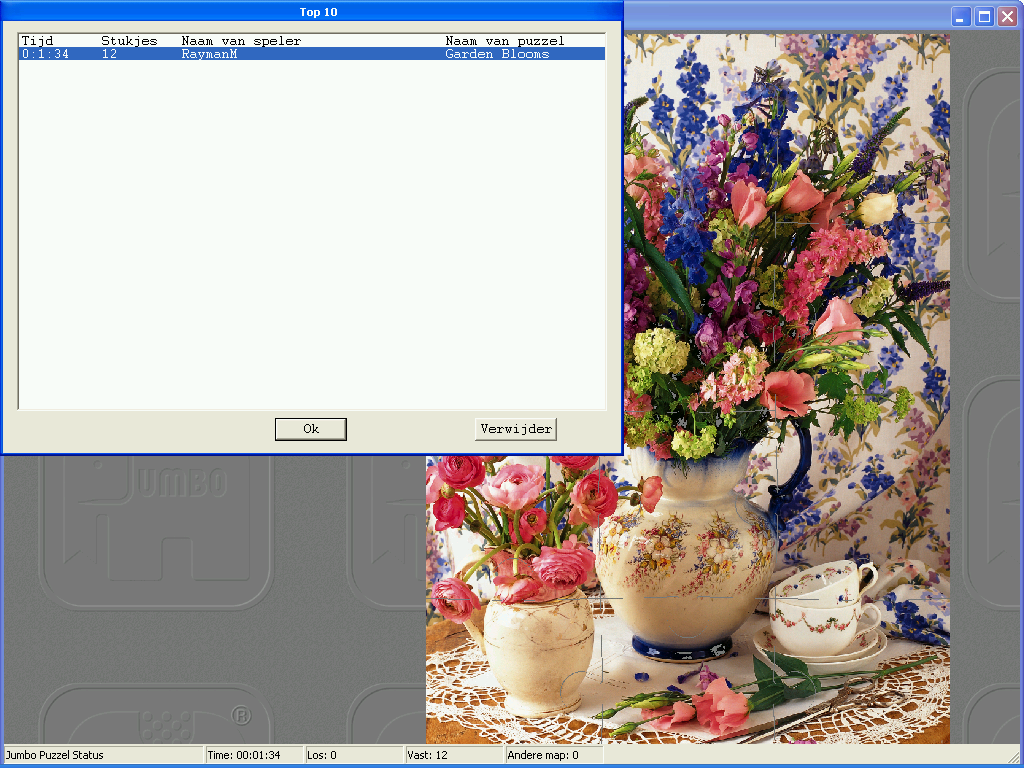Click the Naam van speler header

242,40
